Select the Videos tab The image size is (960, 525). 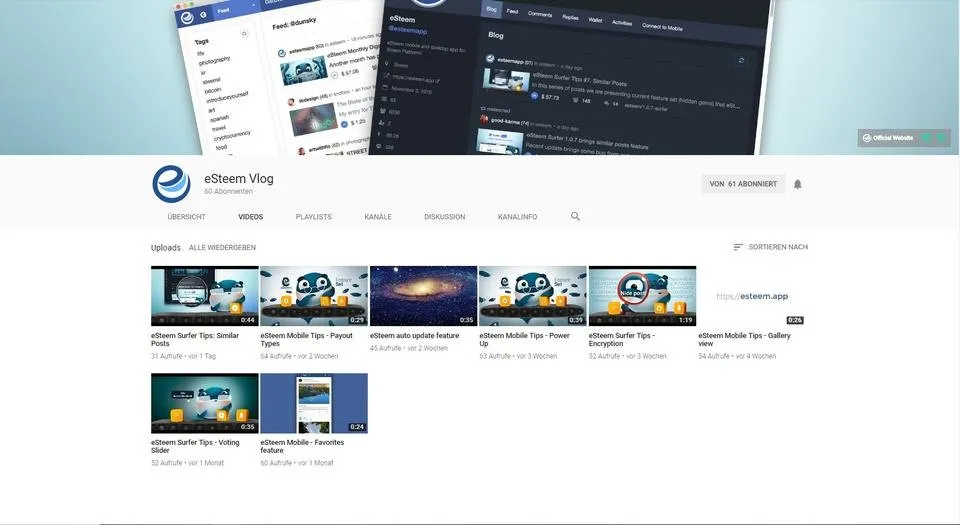[250, 217]
